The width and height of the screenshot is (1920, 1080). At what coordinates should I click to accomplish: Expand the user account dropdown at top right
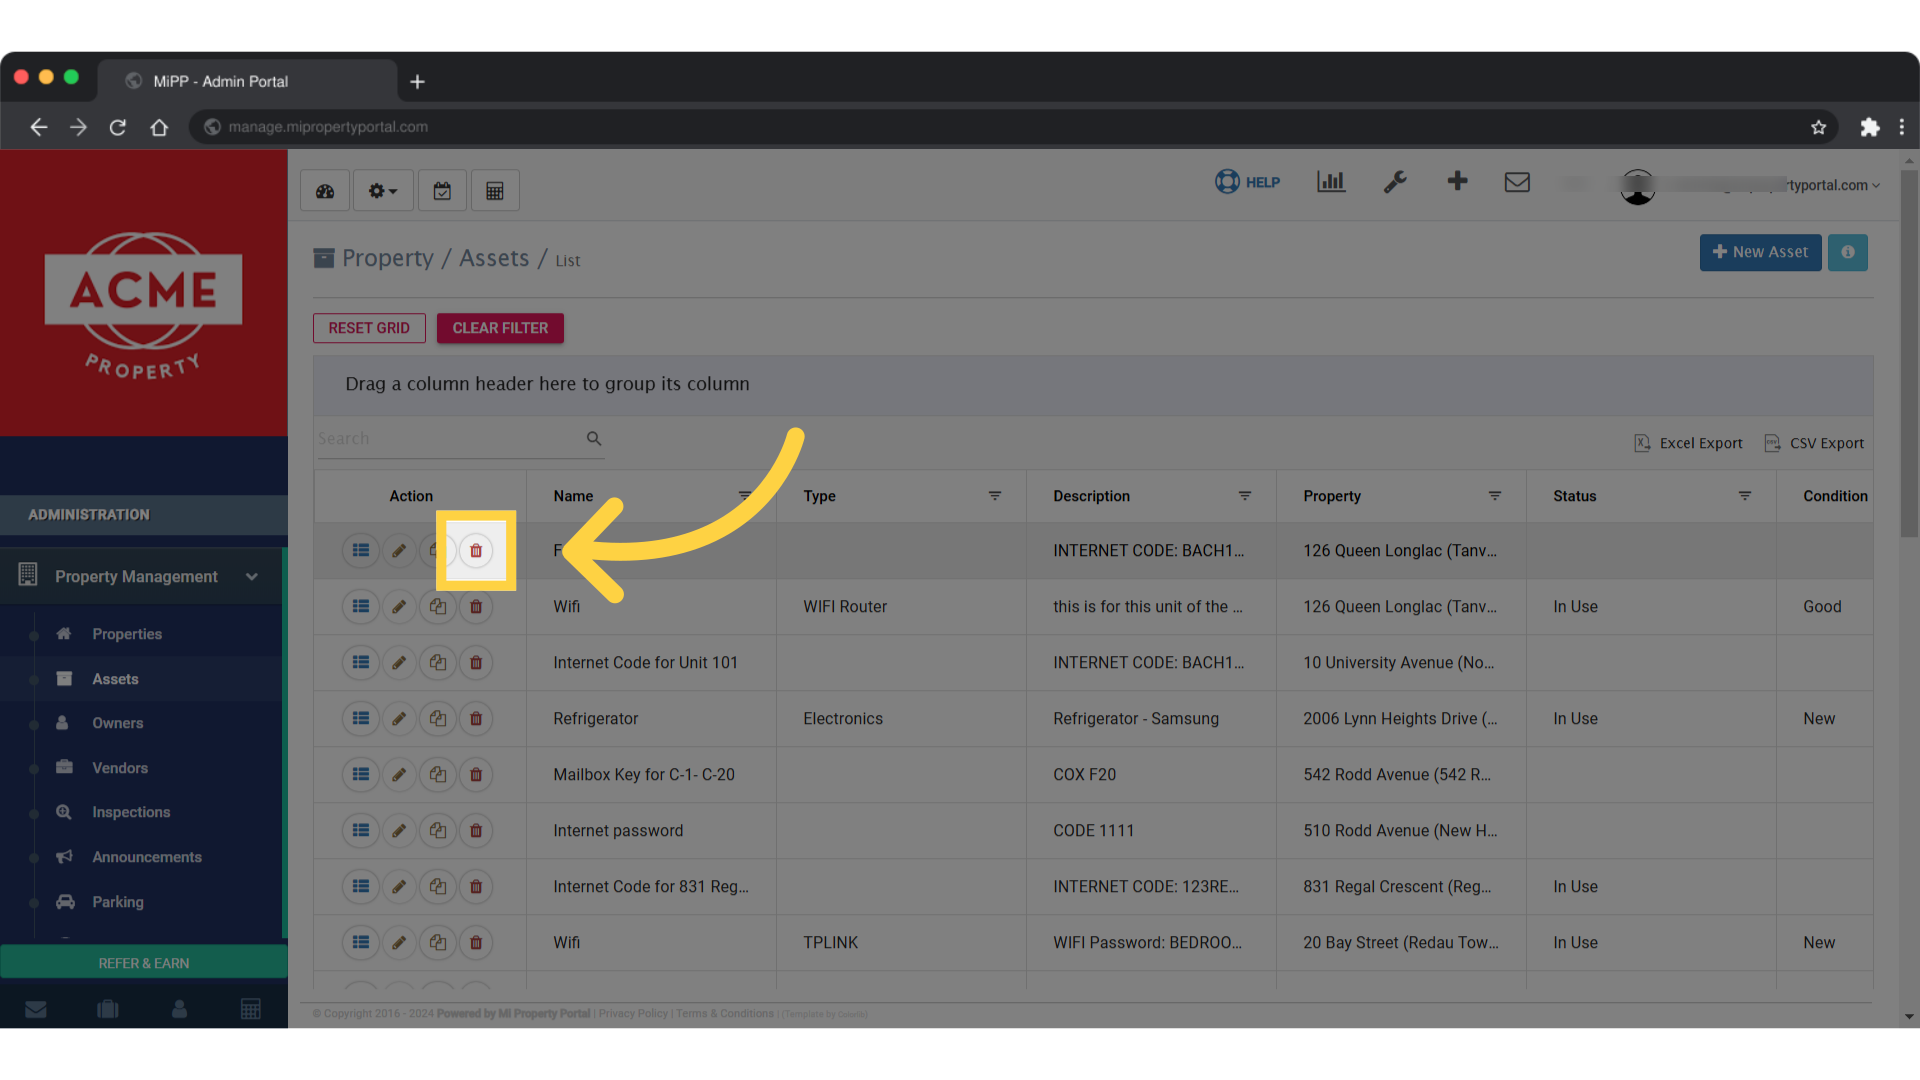pyautogui.click(x=1876, y=185)
